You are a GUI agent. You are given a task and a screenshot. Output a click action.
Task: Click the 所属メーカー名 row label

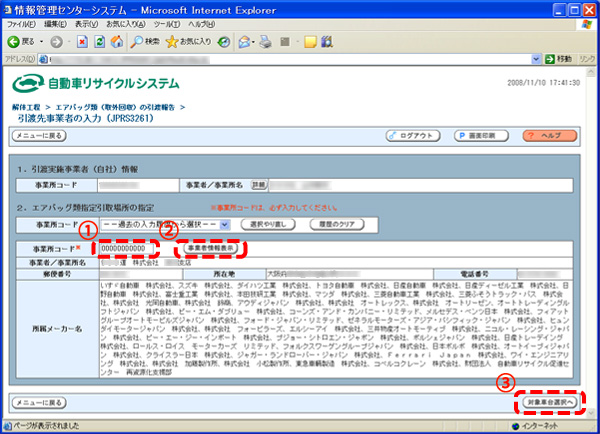pos(57,329)
